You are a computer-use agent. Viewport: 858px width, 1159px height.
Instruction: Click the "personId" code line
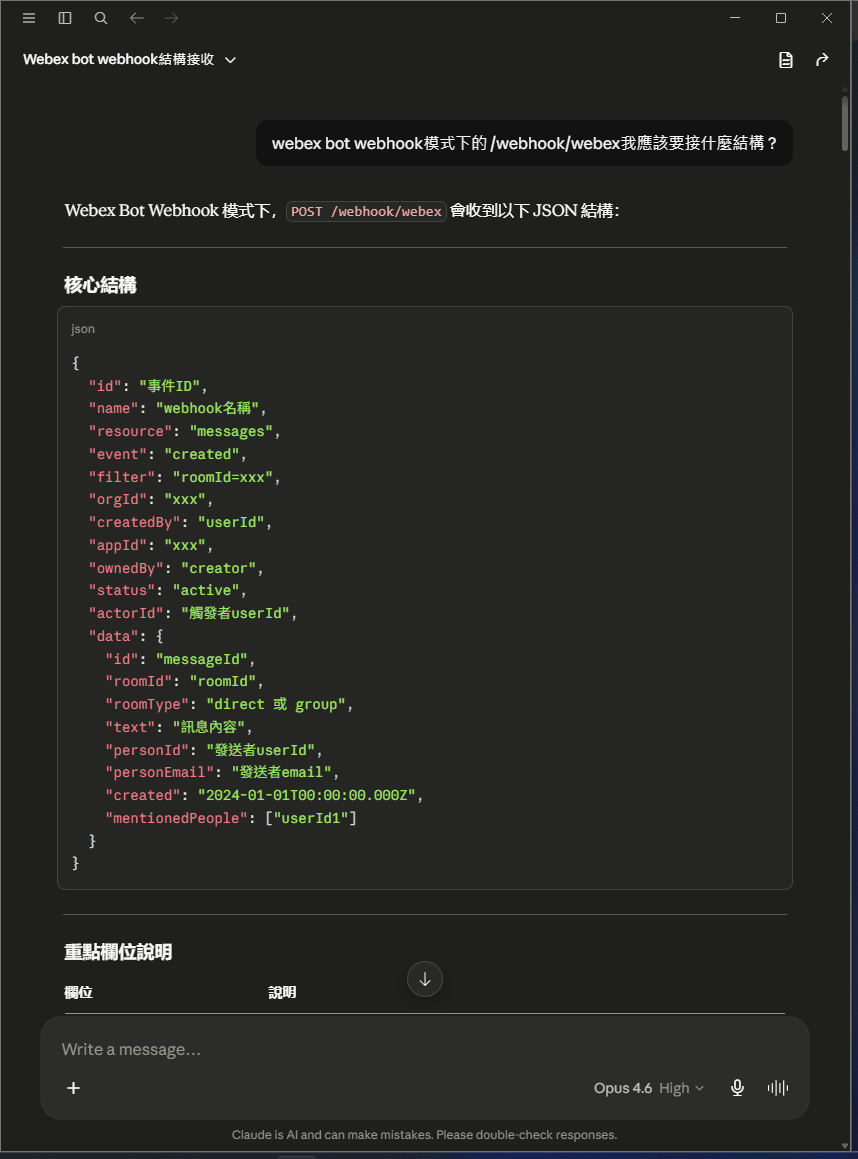214,750
